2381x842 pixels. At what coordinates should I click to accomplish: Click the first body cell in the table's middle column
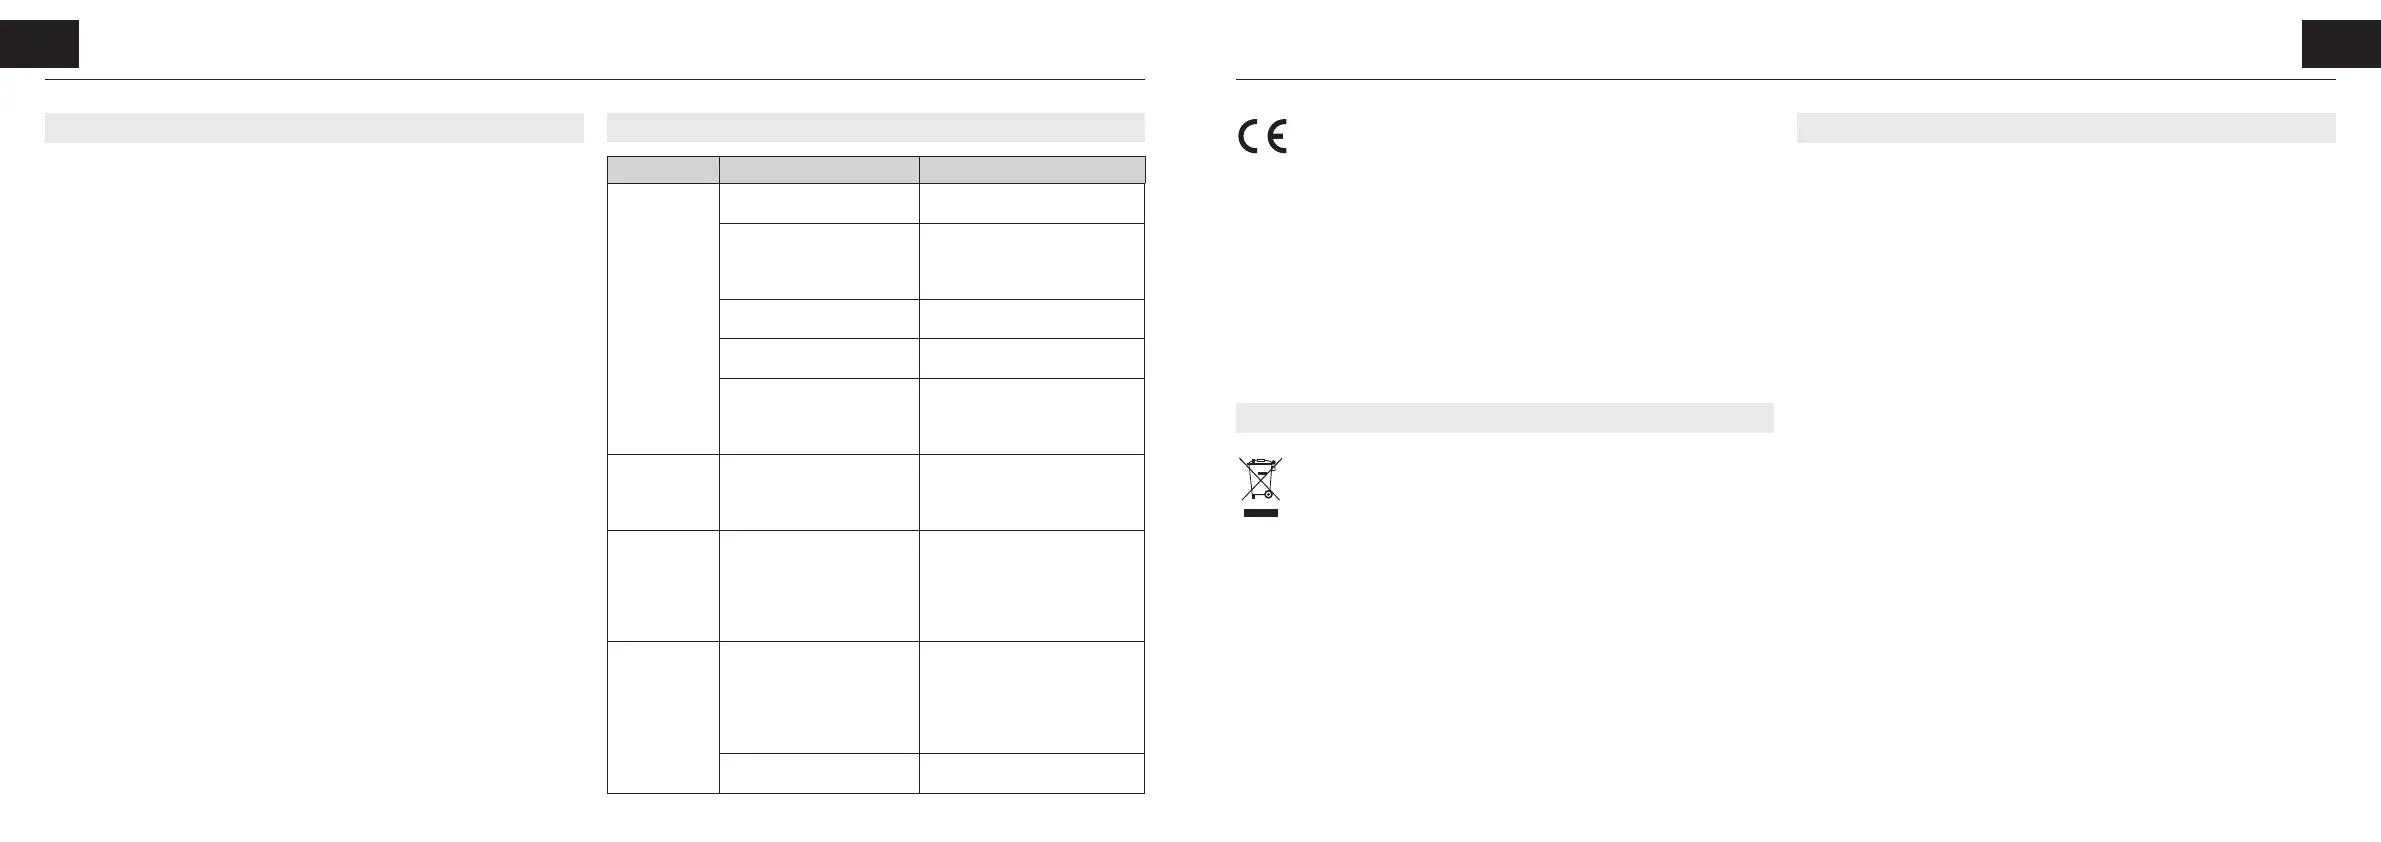click(819, 203)
